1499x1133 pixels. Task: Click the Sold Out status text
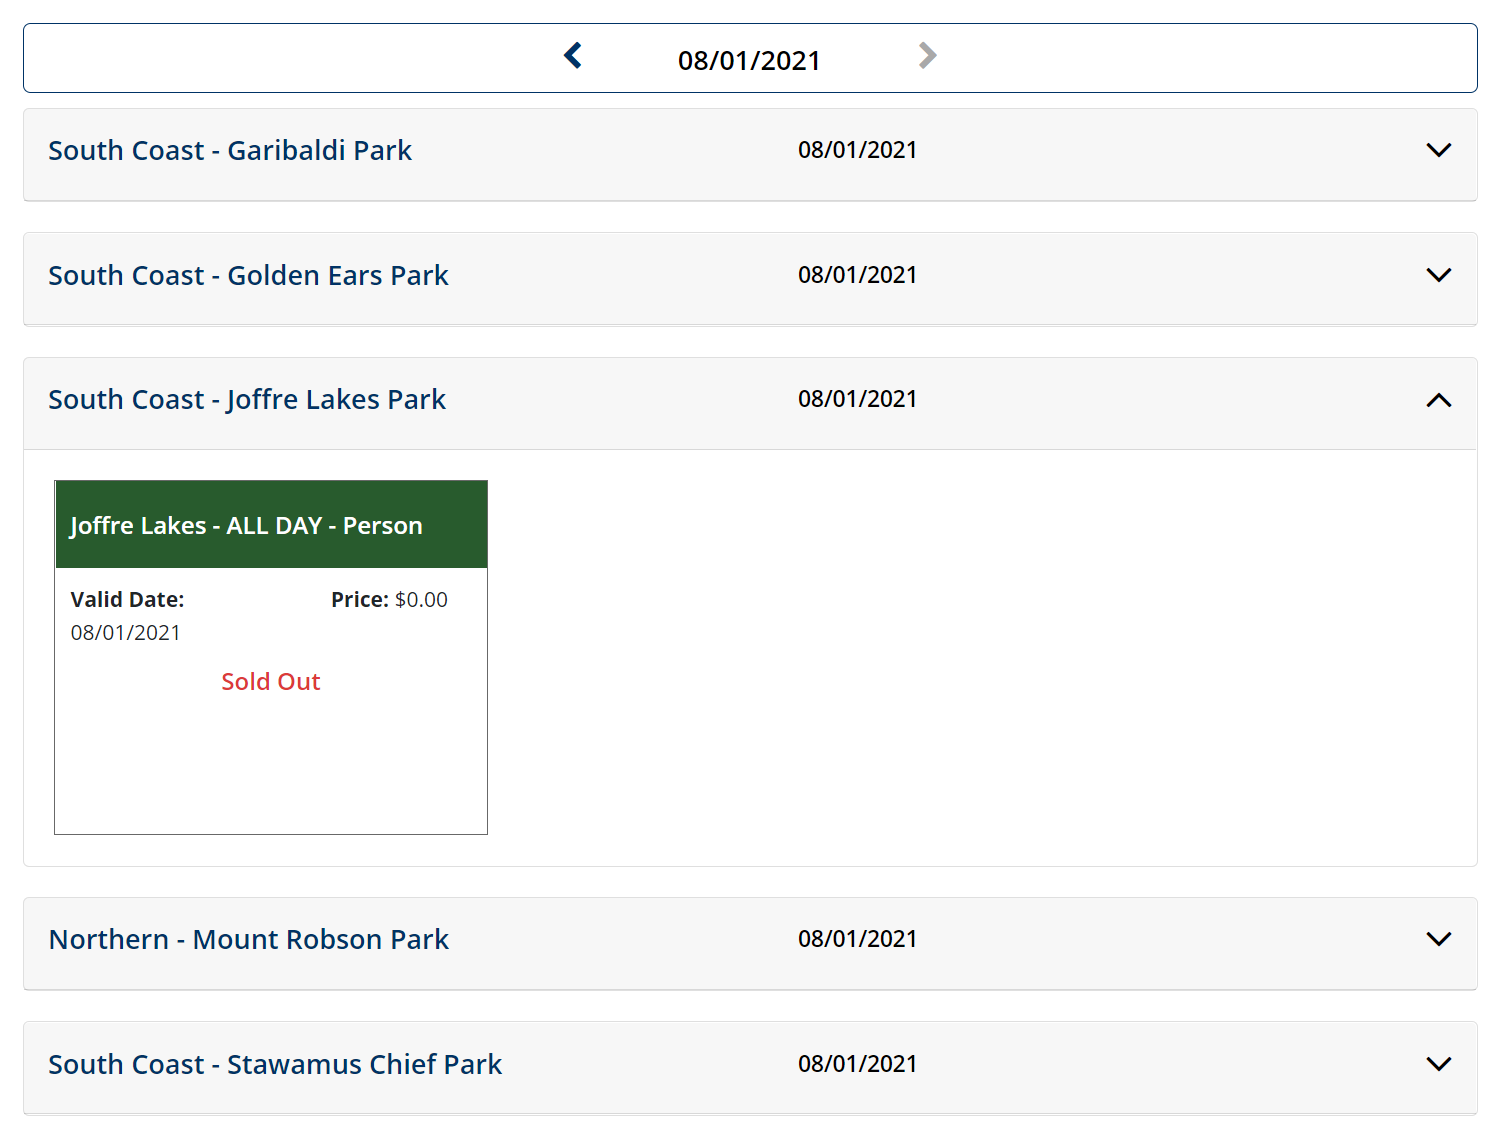point(271,682)
